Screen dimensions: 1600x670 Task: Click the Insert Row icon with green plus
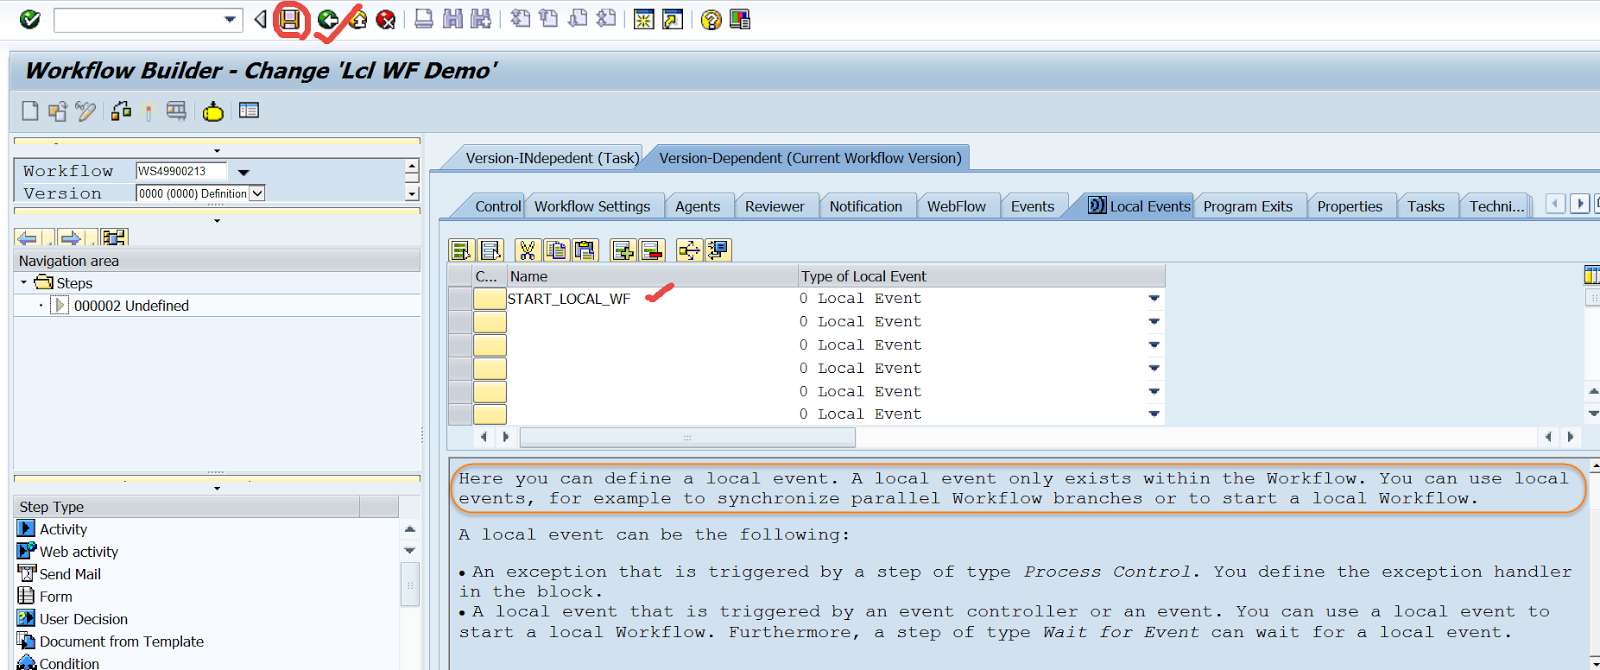click(623, 250)
